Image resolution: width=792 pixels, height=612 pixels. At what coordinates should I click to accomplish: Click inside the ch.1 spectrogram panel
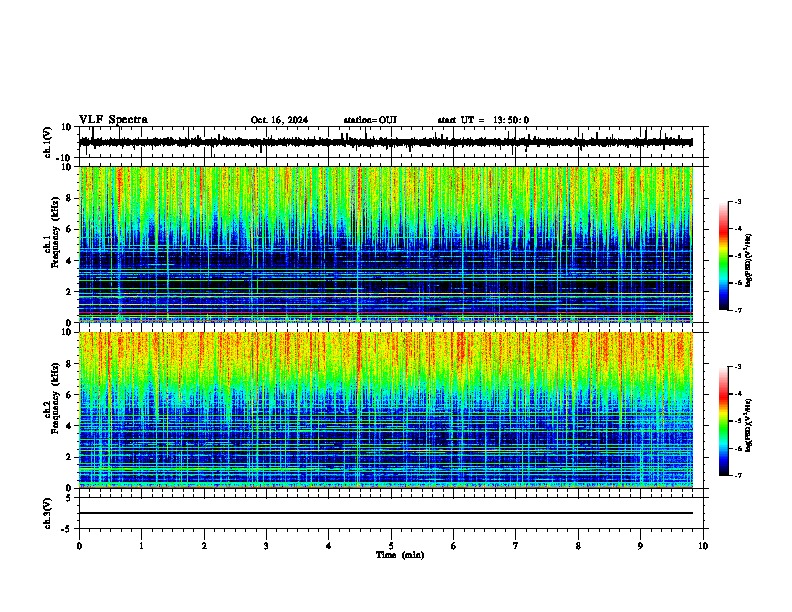coord(386,244)
